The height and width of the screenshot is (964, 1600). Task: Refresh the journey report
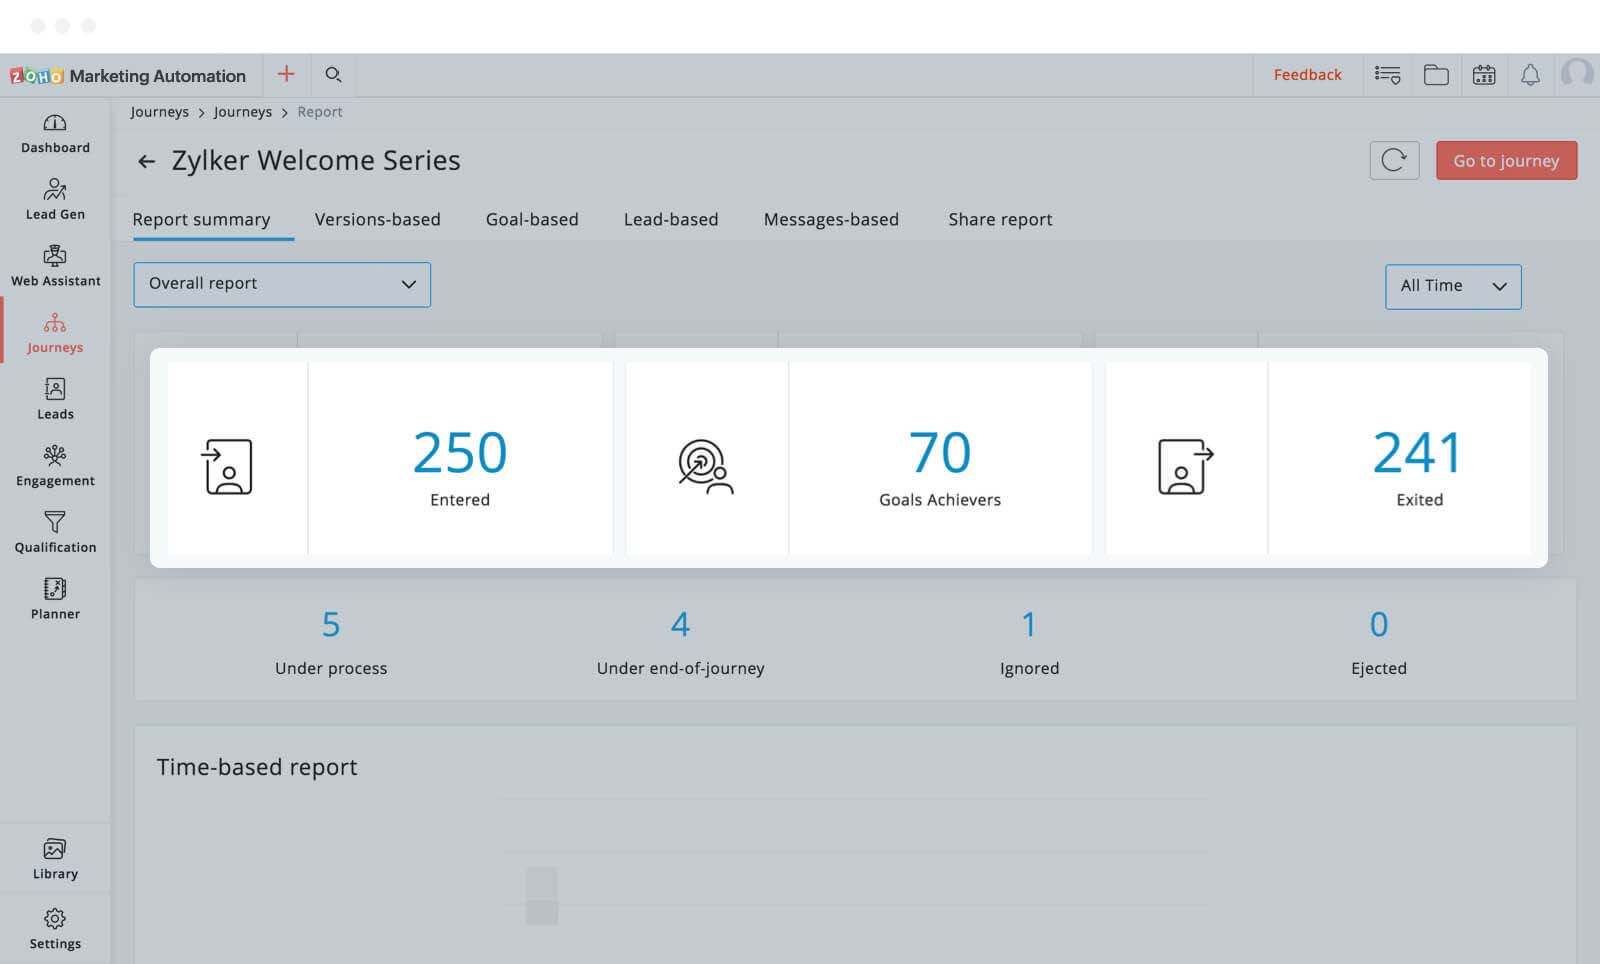coord(1394,160)
